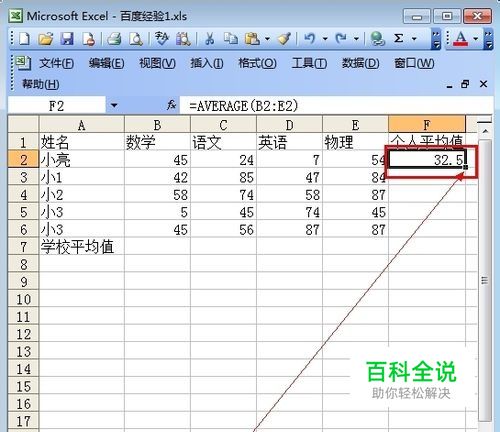This screenshot has width=500, height=432.
Task: Open the 工具(T) menu
Action: click(309, 63)
